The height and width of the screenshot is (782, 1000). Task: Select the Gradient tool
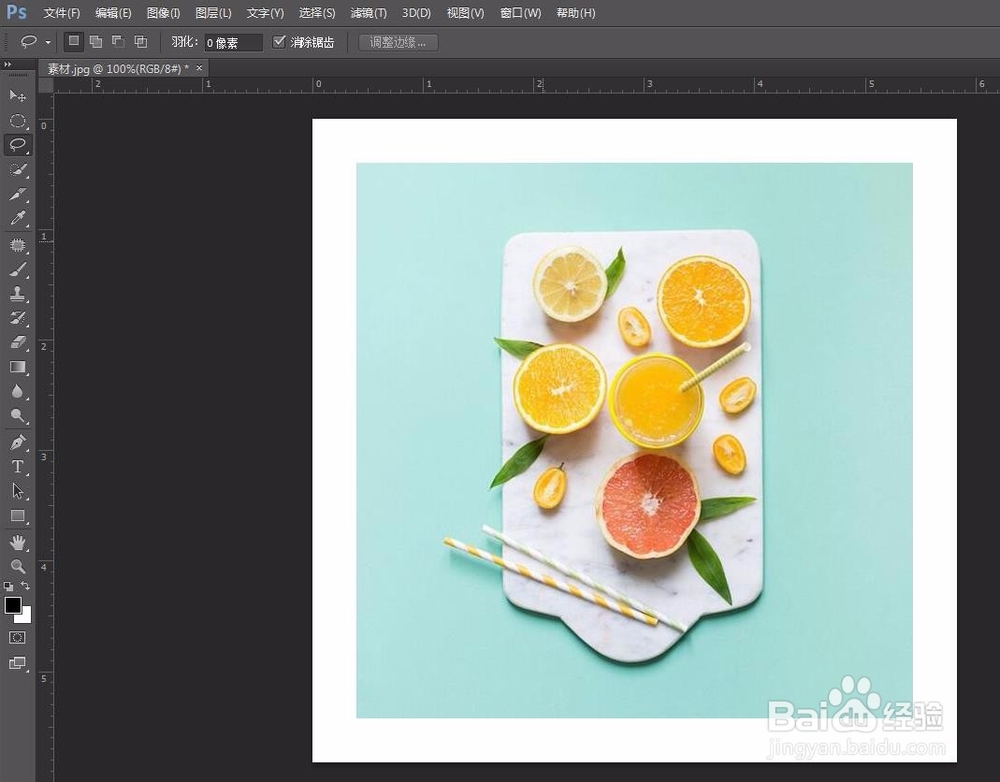pos(17,367)
